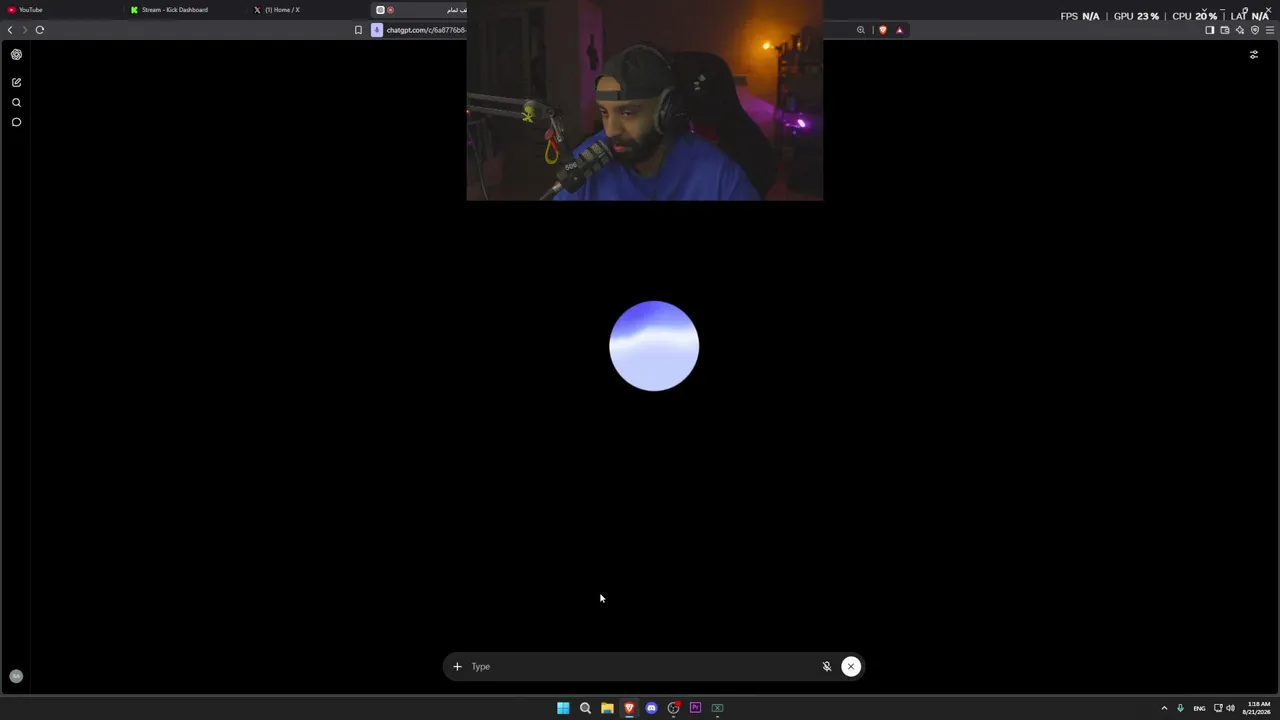Click the microphone permission icon in address bar
The image size is (1280, 720).
377,30
